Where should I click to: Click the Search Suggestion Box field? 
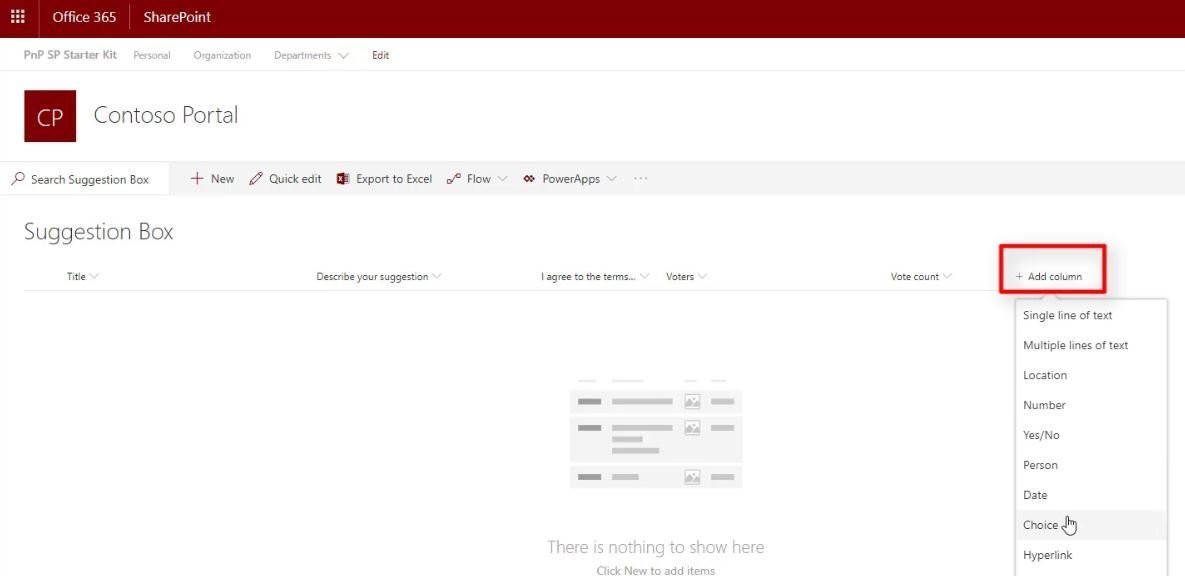(85, 179)
